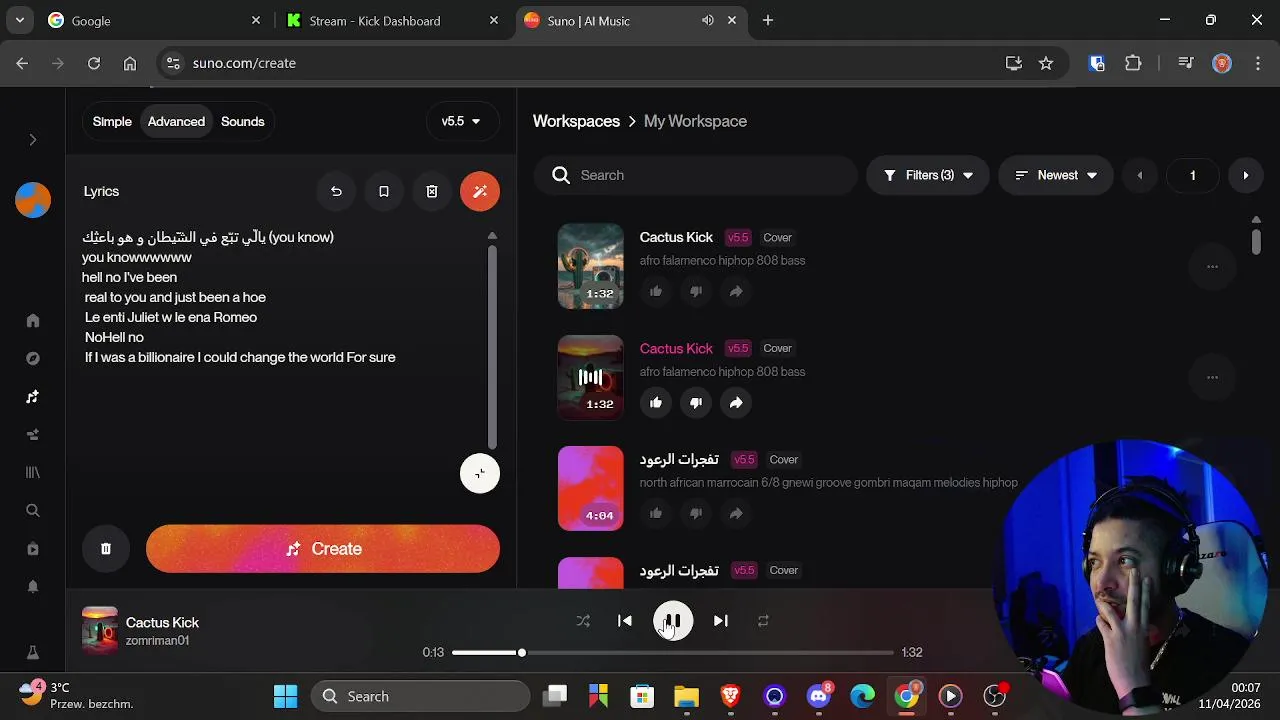The height and width of the screenshot is (720, 1280).
Task: Skip to the previous track
Action: 625,621
